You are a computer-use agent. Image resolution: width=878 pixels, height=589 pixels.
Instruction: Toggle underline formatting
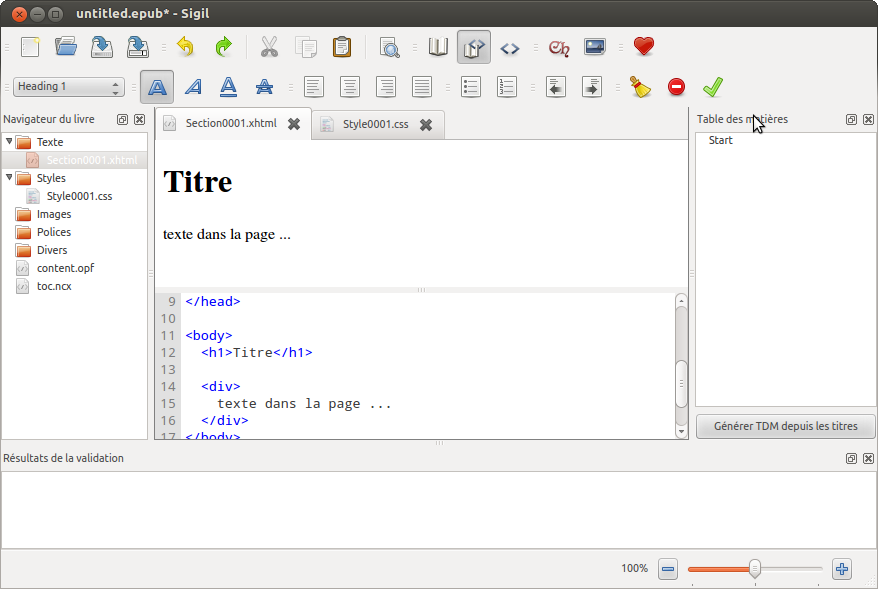pyautogui.click(x=228, y=87)
